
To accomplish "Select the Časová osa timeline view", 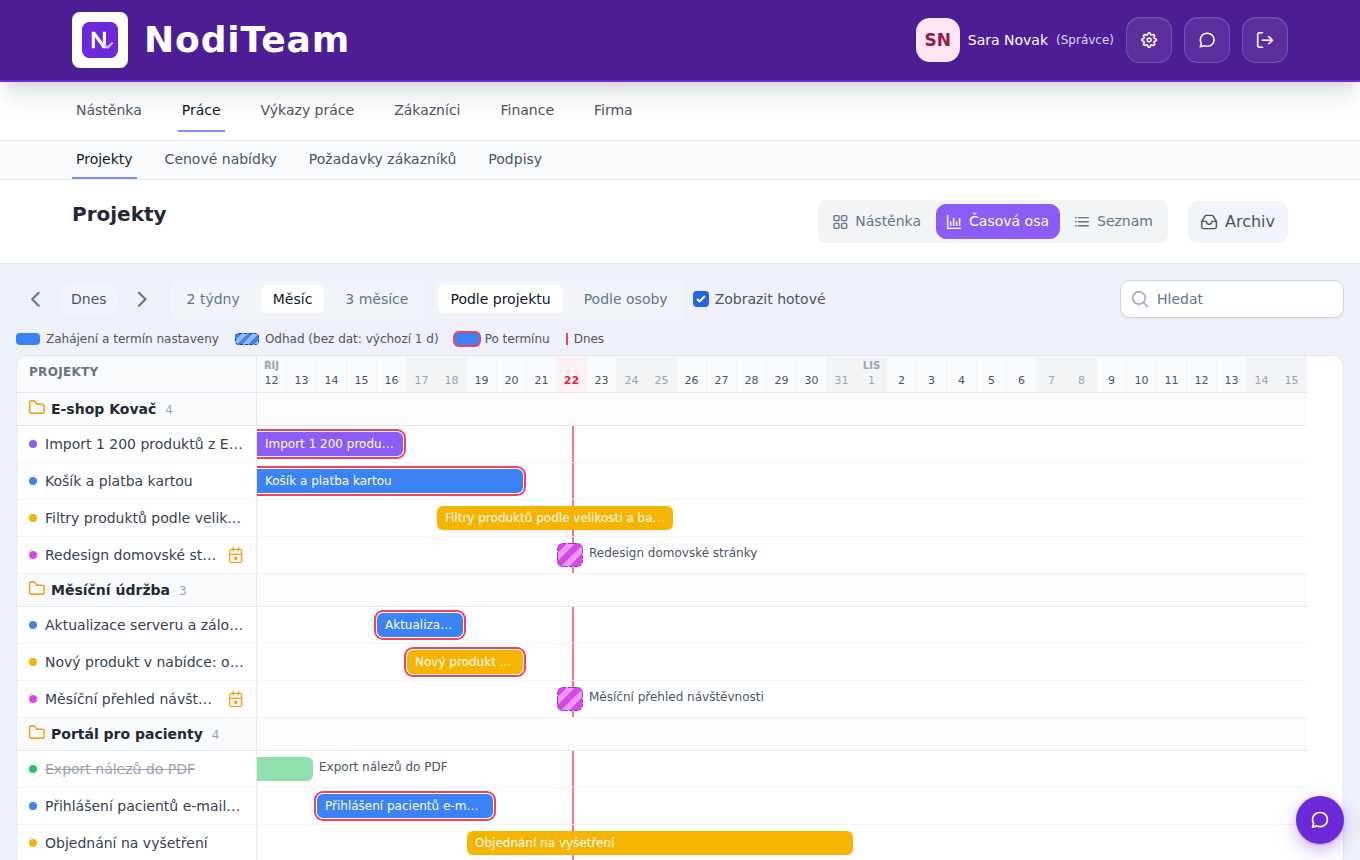I will point(998,222).
